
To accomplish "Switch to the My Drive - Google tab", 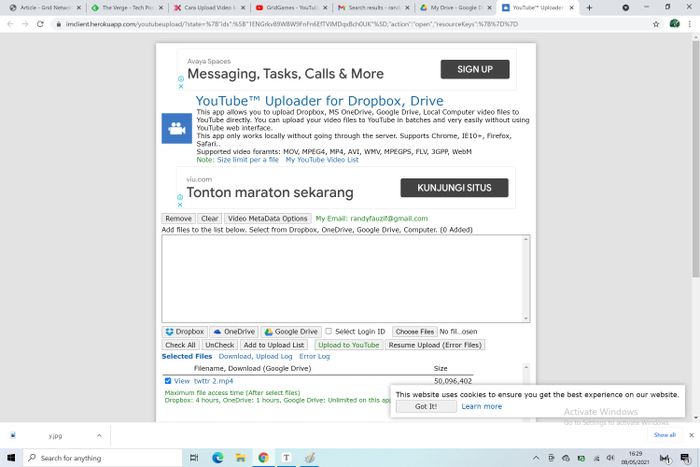I will [455, 8].
